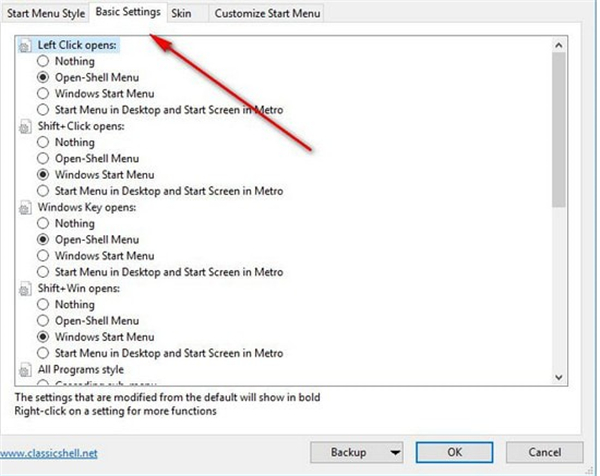
Task: Click the icon beside Left Click opens
Action: [x=27, y=46]
